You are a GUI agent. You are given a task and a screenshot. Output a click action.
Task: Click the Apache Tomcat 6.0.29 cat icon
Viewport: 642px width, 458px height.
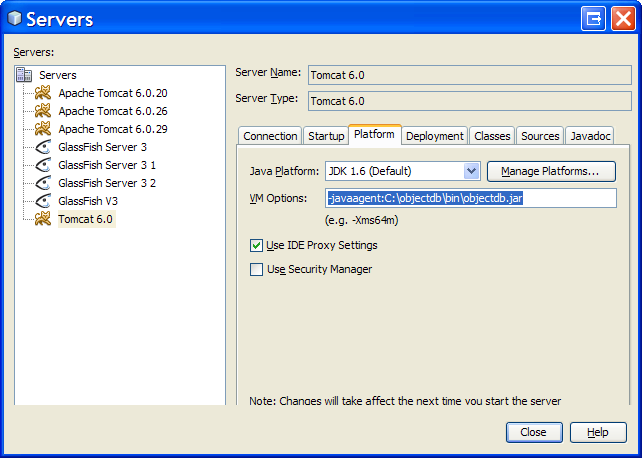(43, 129)
